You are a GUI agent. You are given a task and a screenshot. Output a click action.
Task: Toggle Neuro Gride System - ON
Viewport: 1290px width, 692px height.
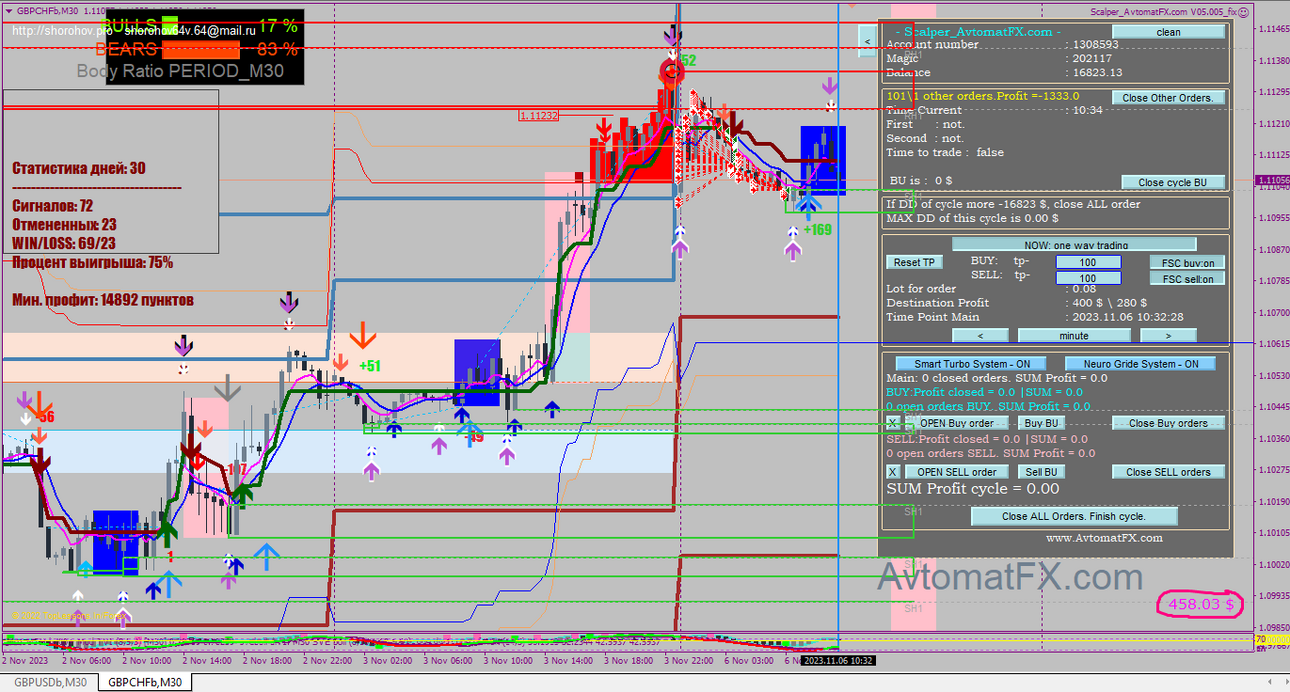(1140, 364)
